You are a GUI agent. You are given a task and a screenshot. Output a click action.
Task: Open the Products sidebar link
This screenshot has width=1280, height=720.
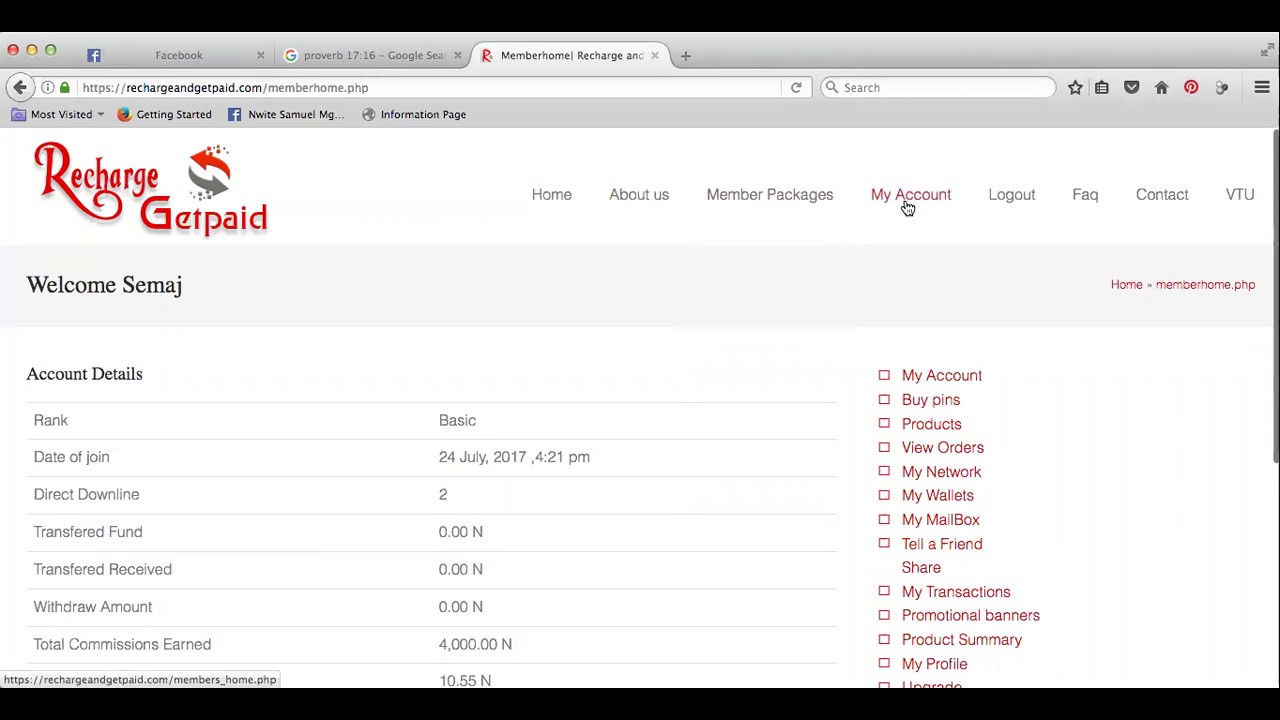931,424
